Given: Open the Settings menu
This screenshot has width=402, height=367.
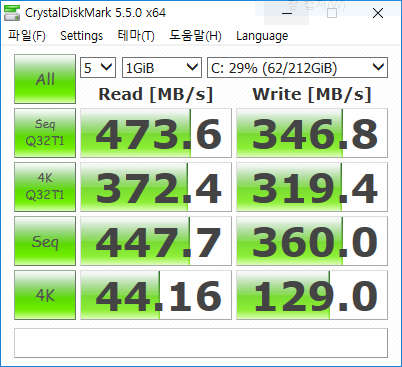Looking at the screenshot, I should click(81, 36).
